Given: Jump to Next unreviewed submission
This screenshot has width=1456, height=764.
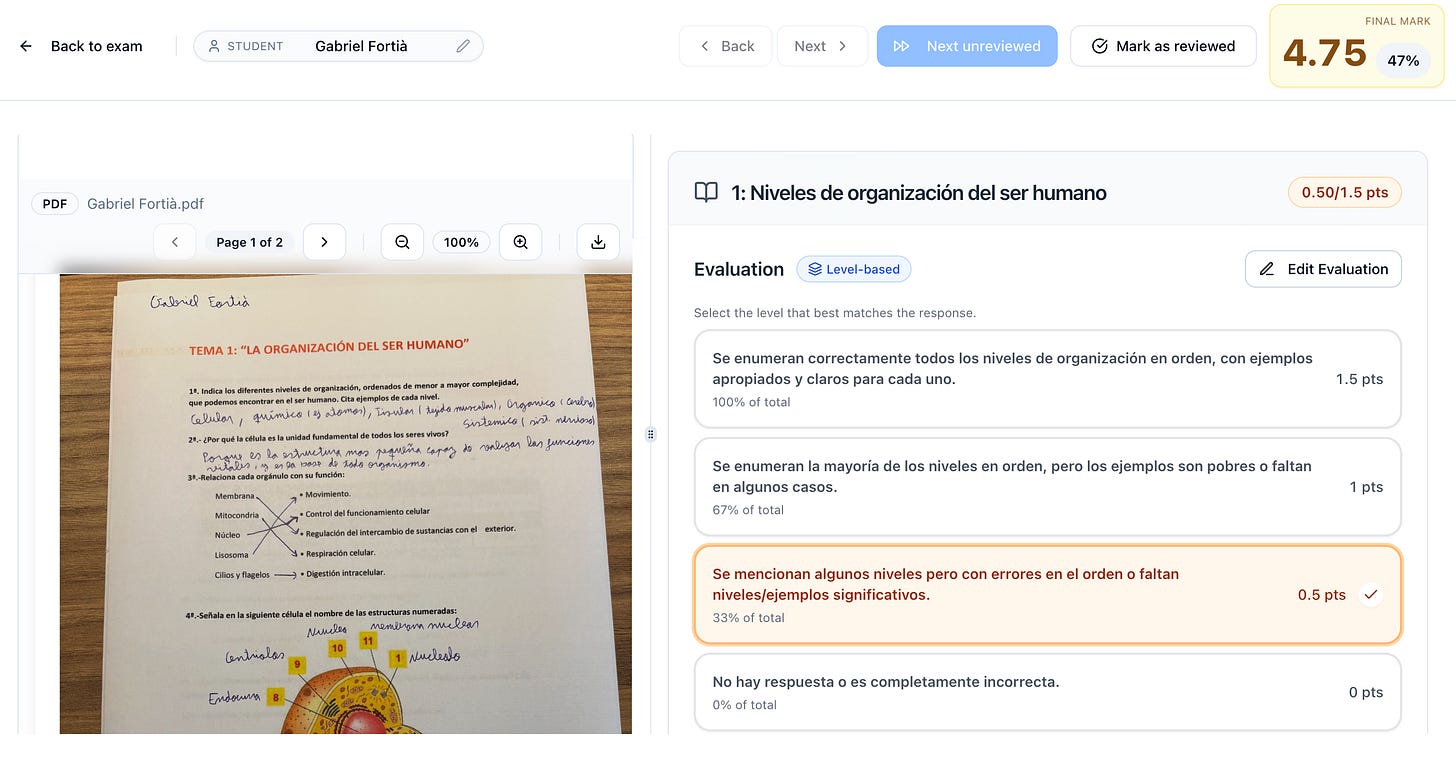Looking at the screenshot, I should point(967,46).
